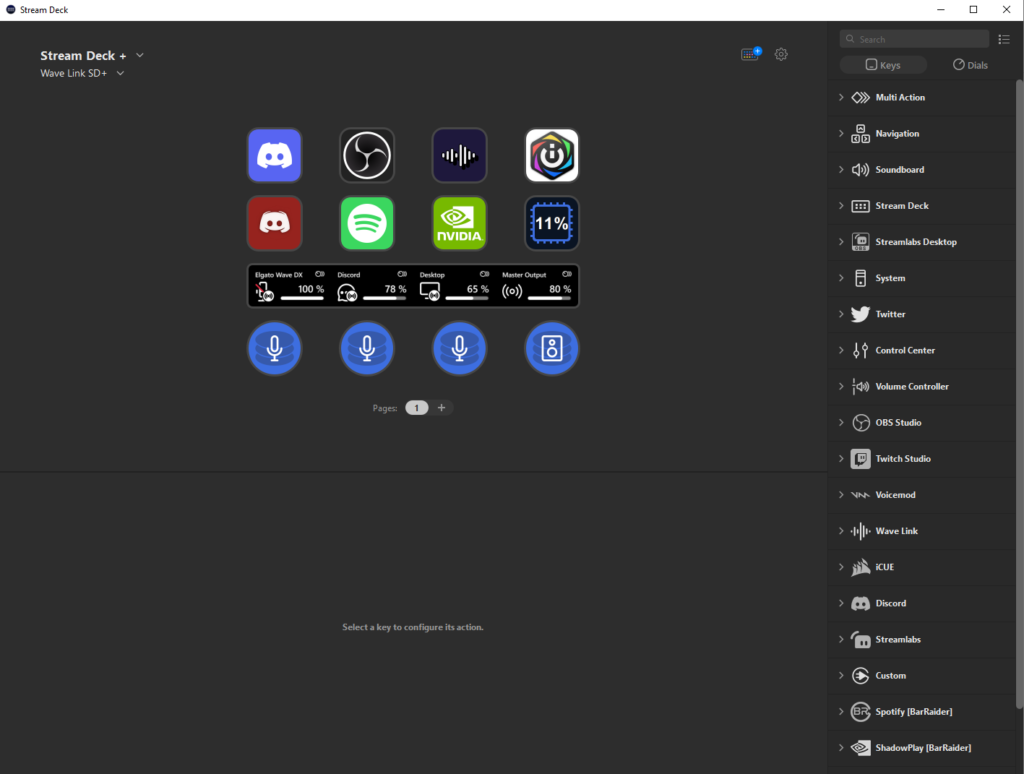Open the Wave Link SD+ profile dropdown
Image resolution: width=1024 pixels, height=774 pixels.
point(120,73)
